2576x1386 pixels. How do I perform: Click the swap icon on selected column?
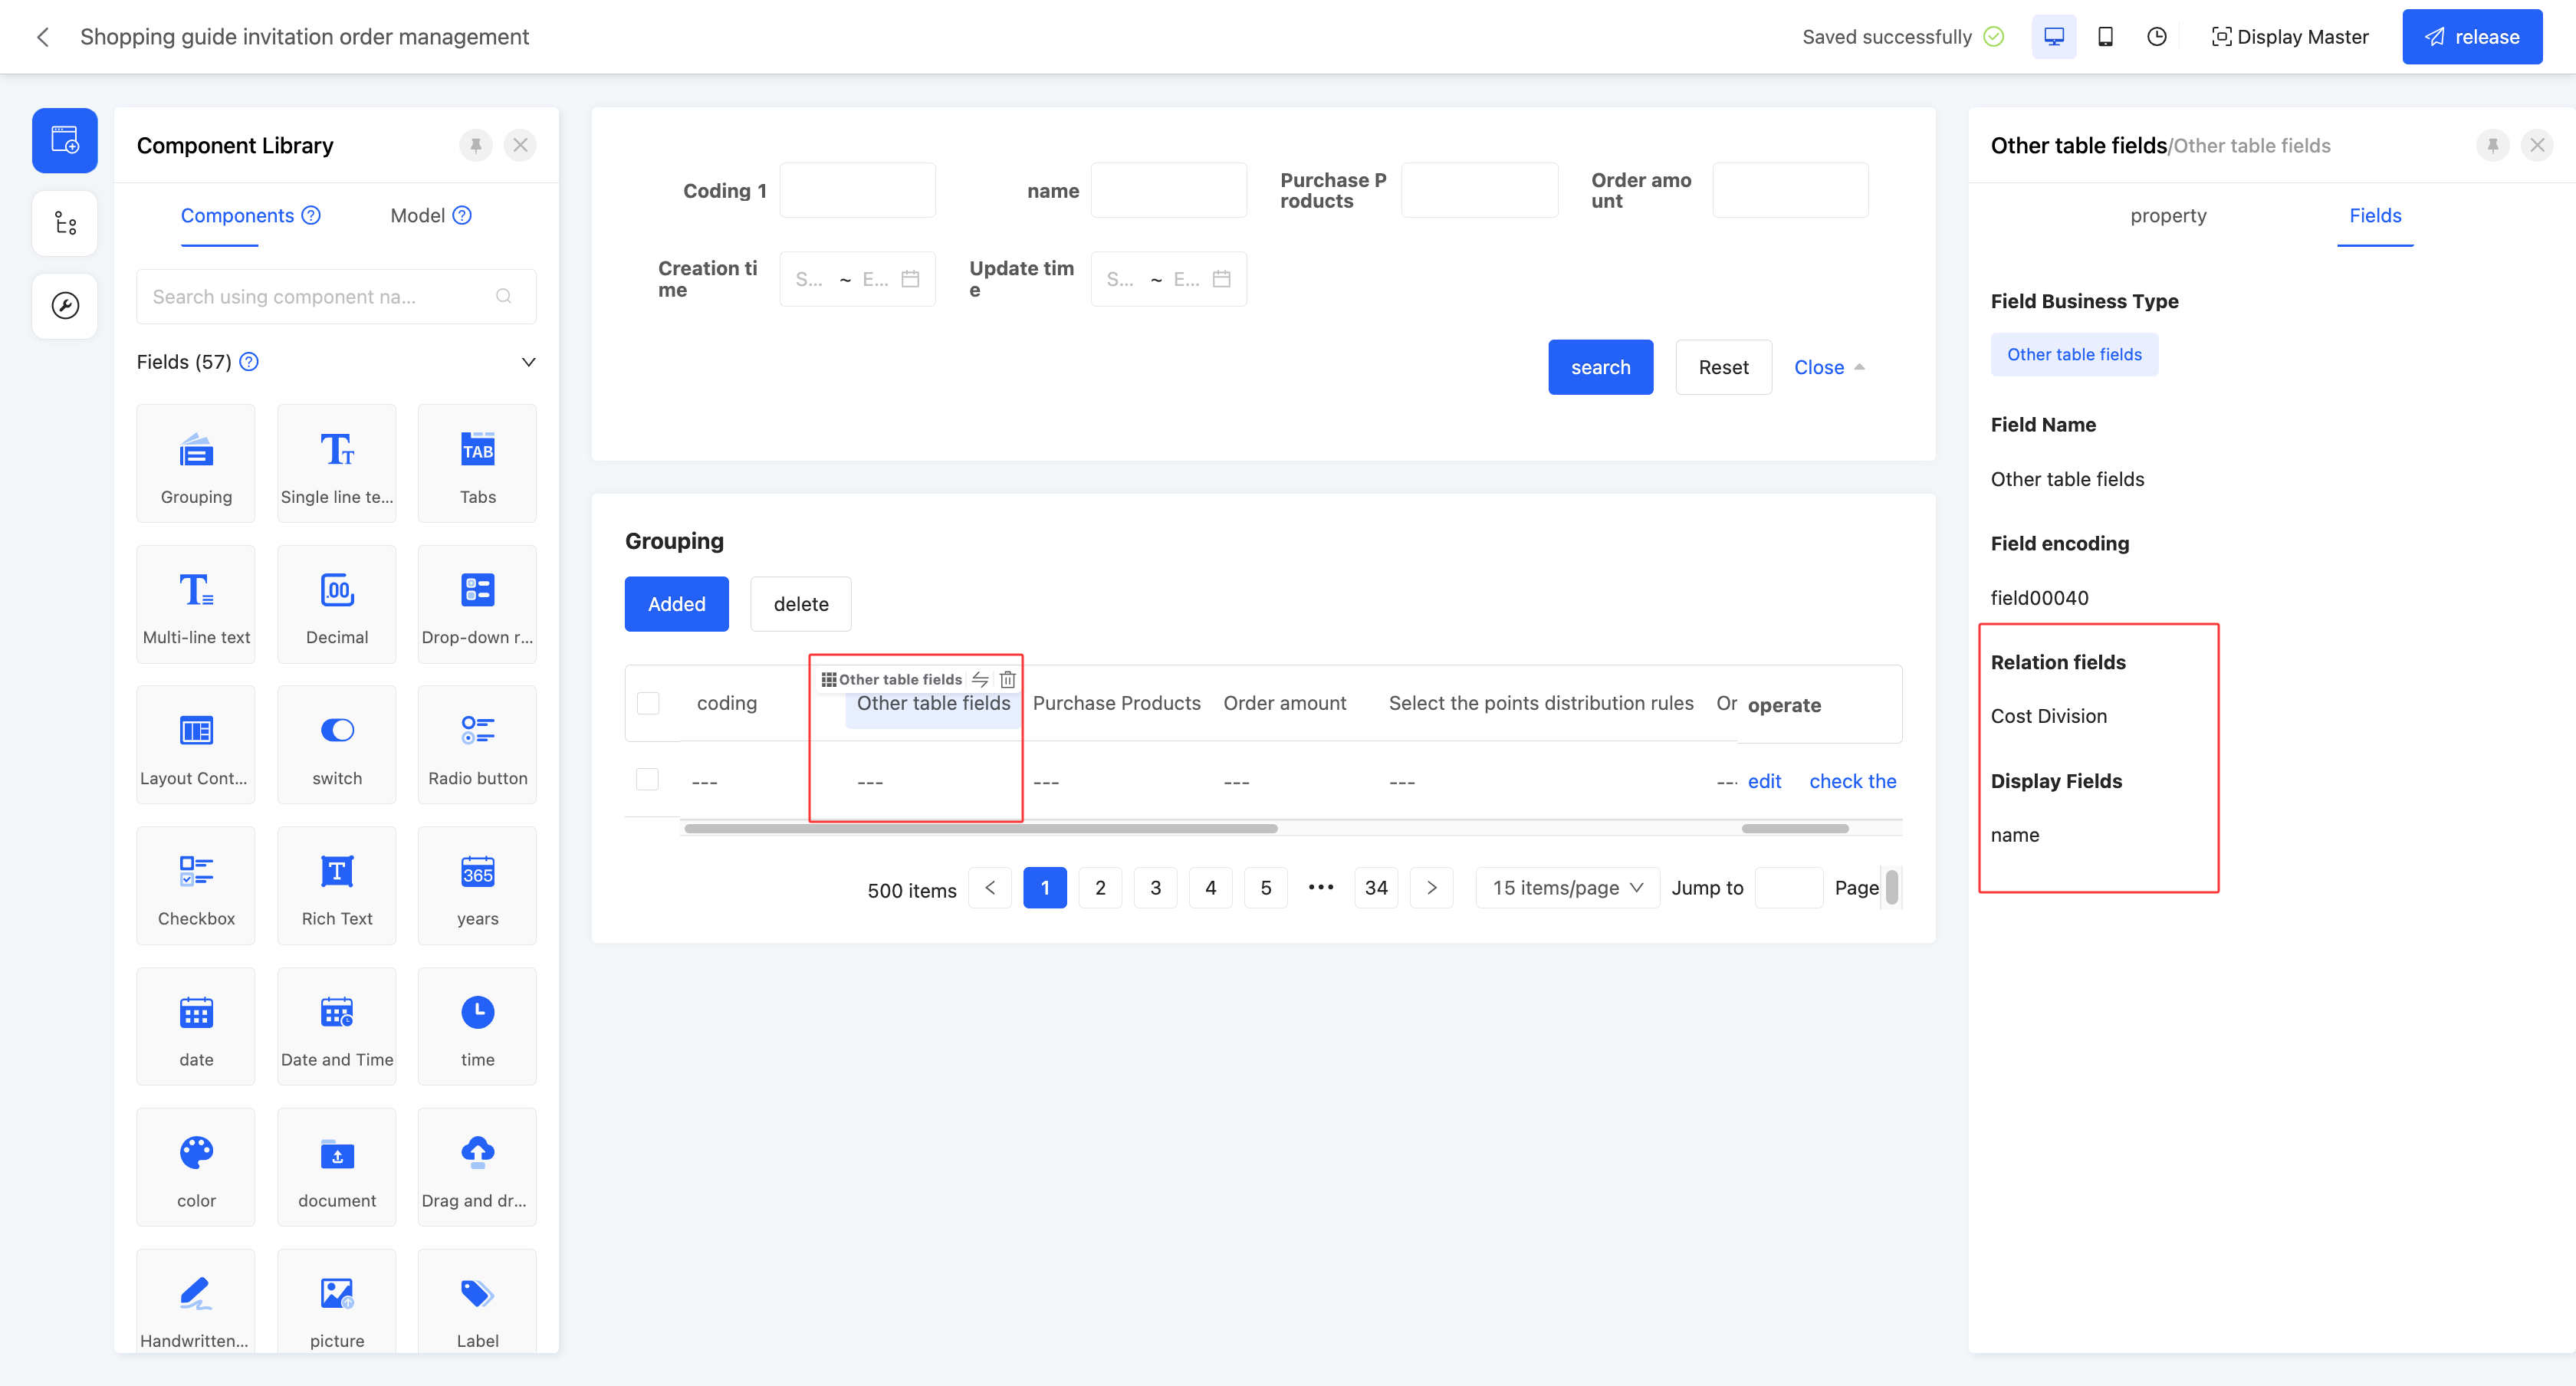pyautogui.click(x=980, y=679)
